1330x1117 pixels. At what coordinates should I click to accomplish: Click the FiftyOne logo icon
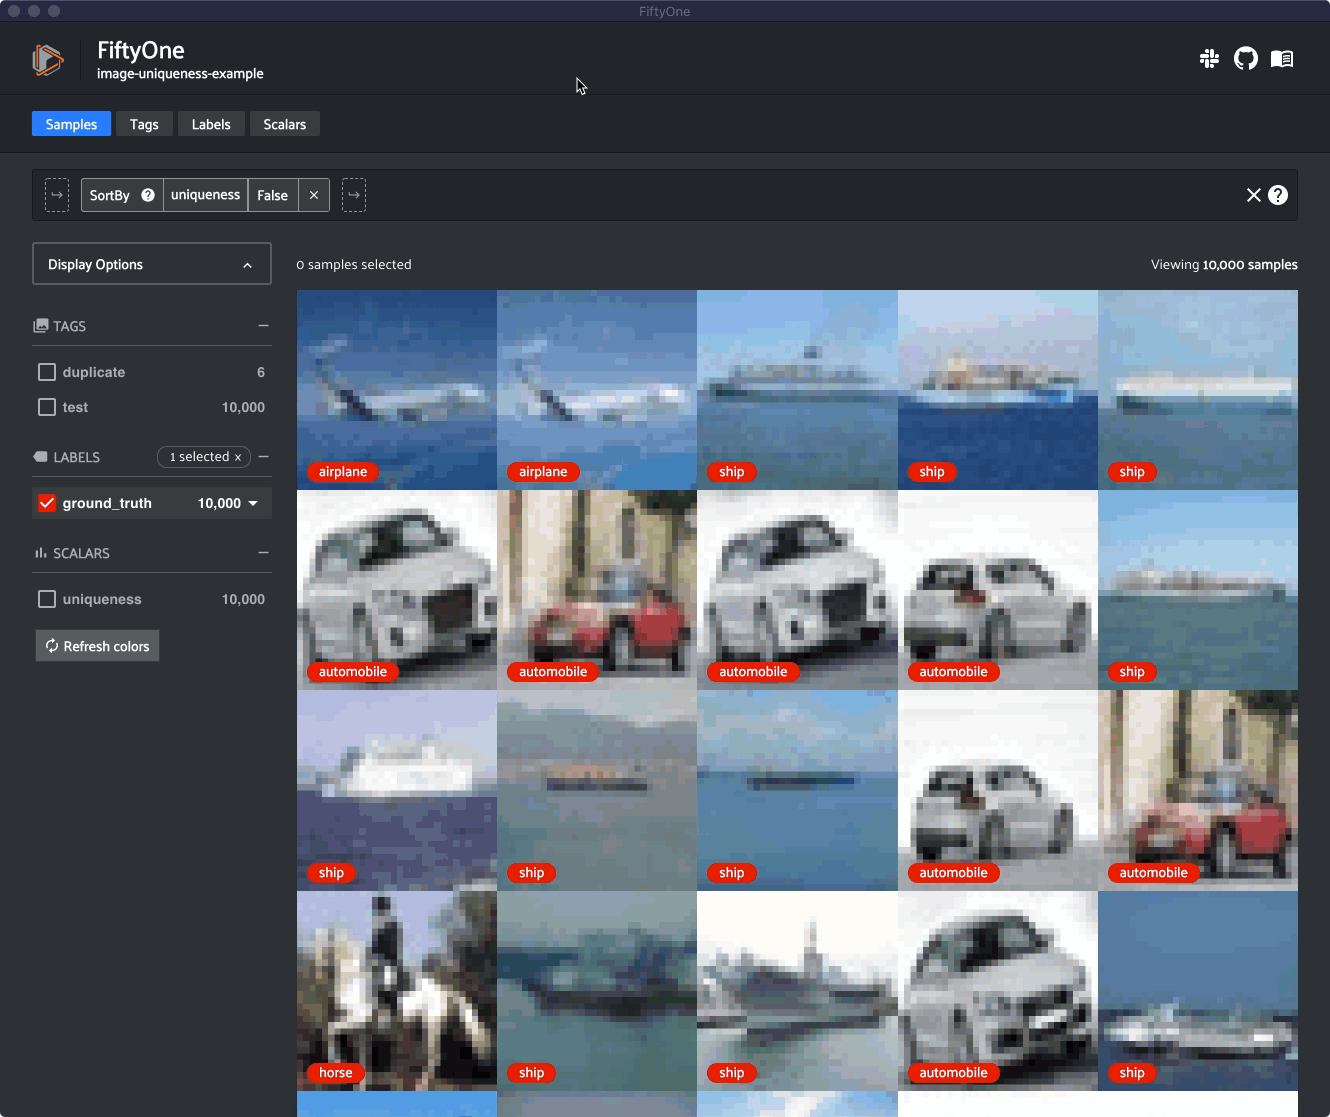[47, 60]
